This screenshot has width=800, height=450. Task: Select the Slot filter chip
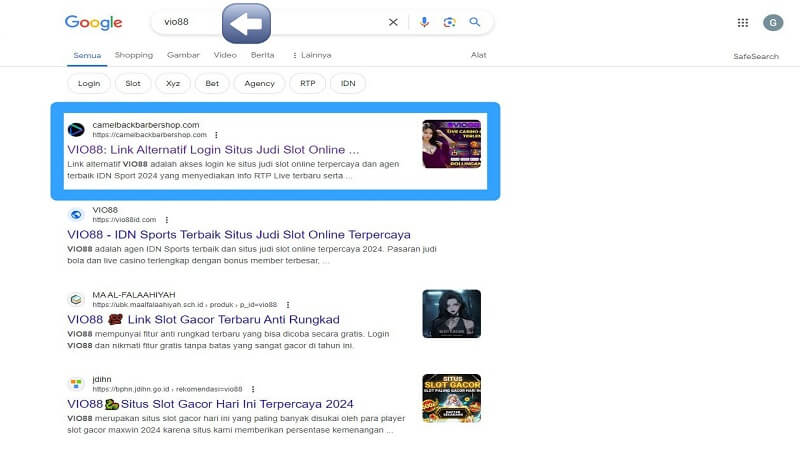tap(133, 84)
